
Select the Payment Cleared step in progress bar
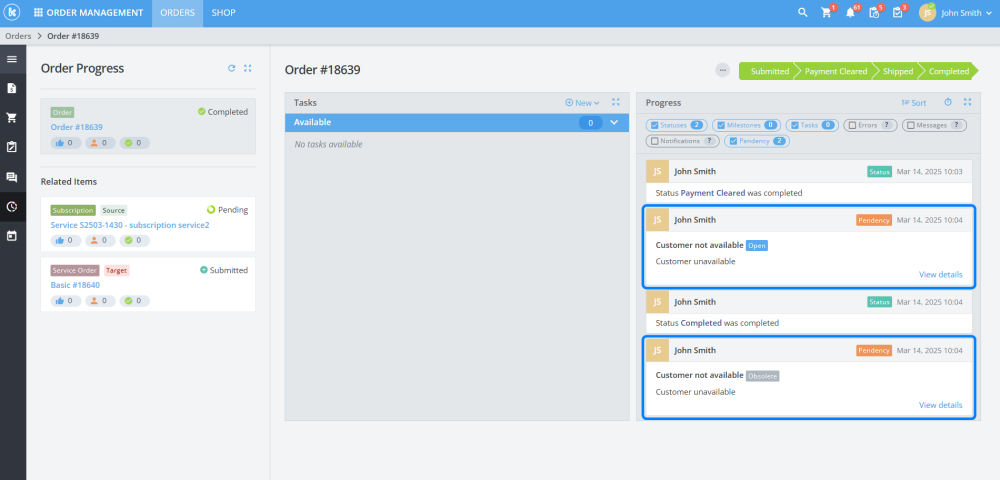tap(835, 71)
